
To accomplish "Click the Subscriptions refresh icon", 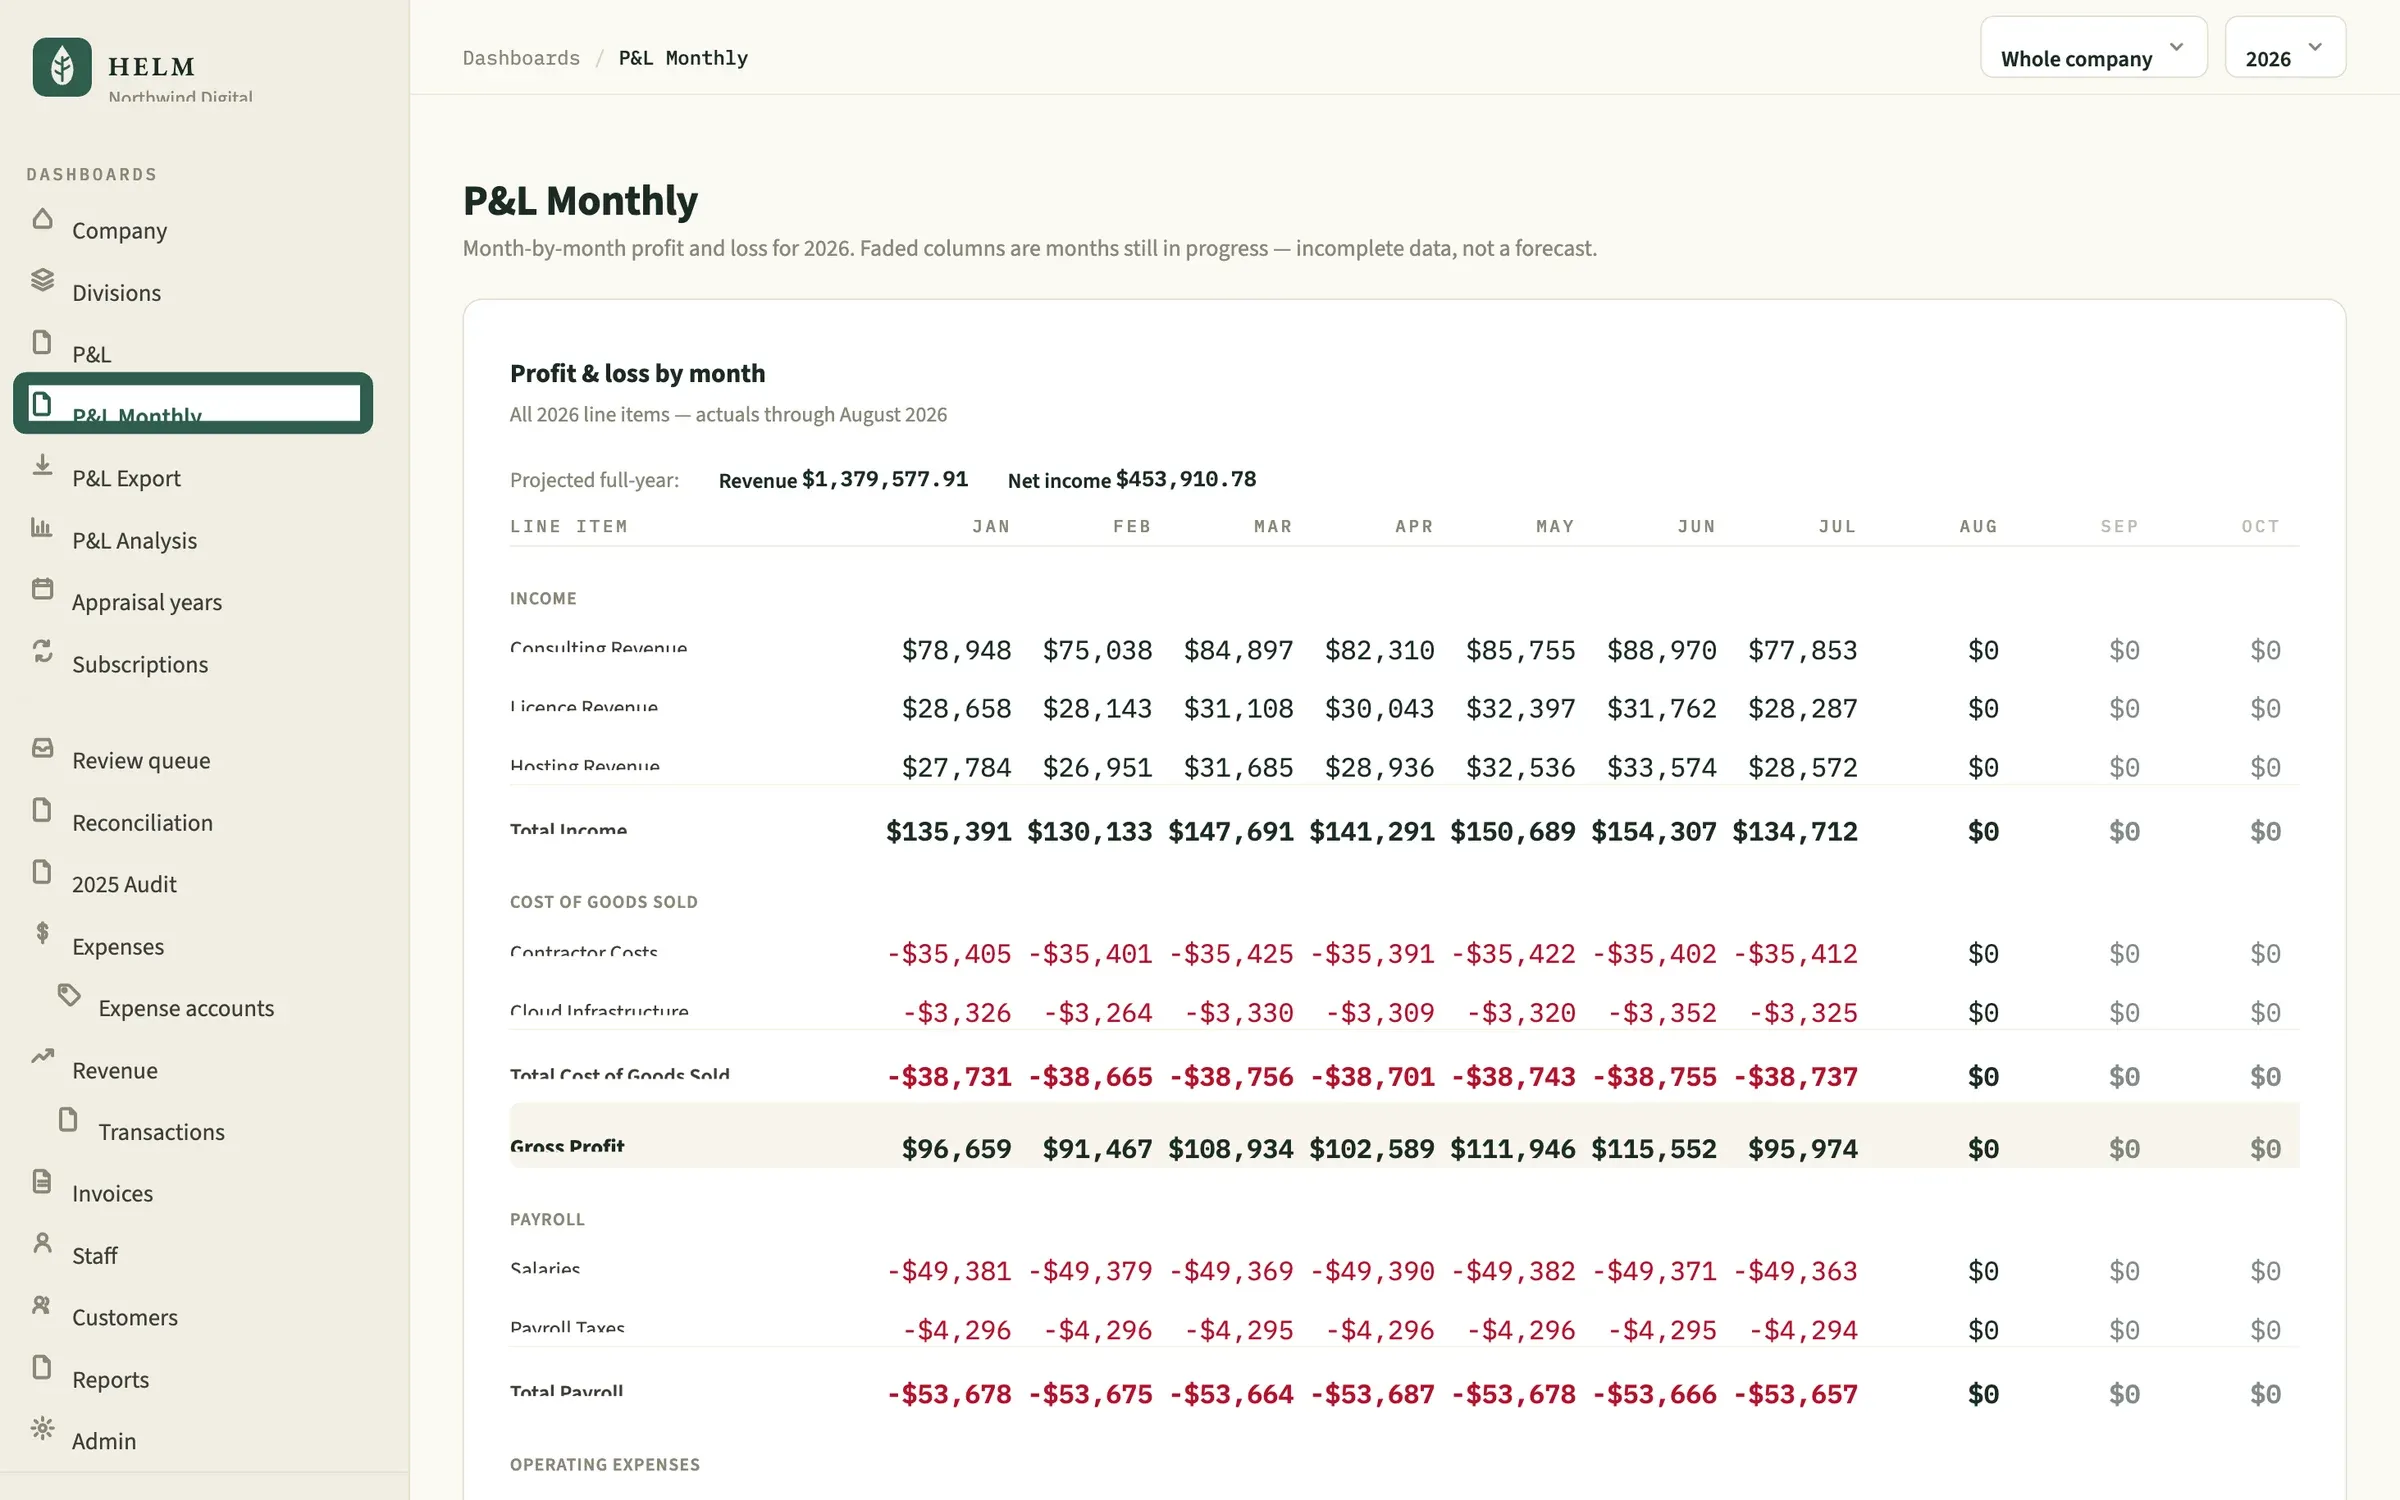I will coord(42,651).
